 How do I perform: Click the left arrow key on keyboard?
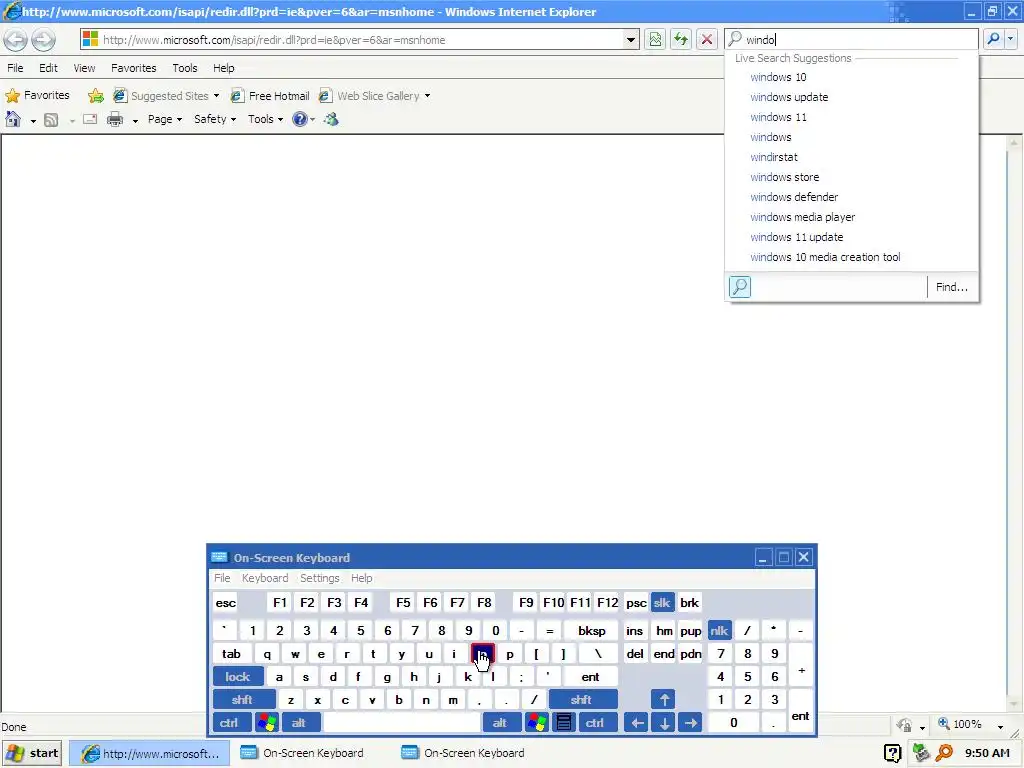tap(637, 723)
